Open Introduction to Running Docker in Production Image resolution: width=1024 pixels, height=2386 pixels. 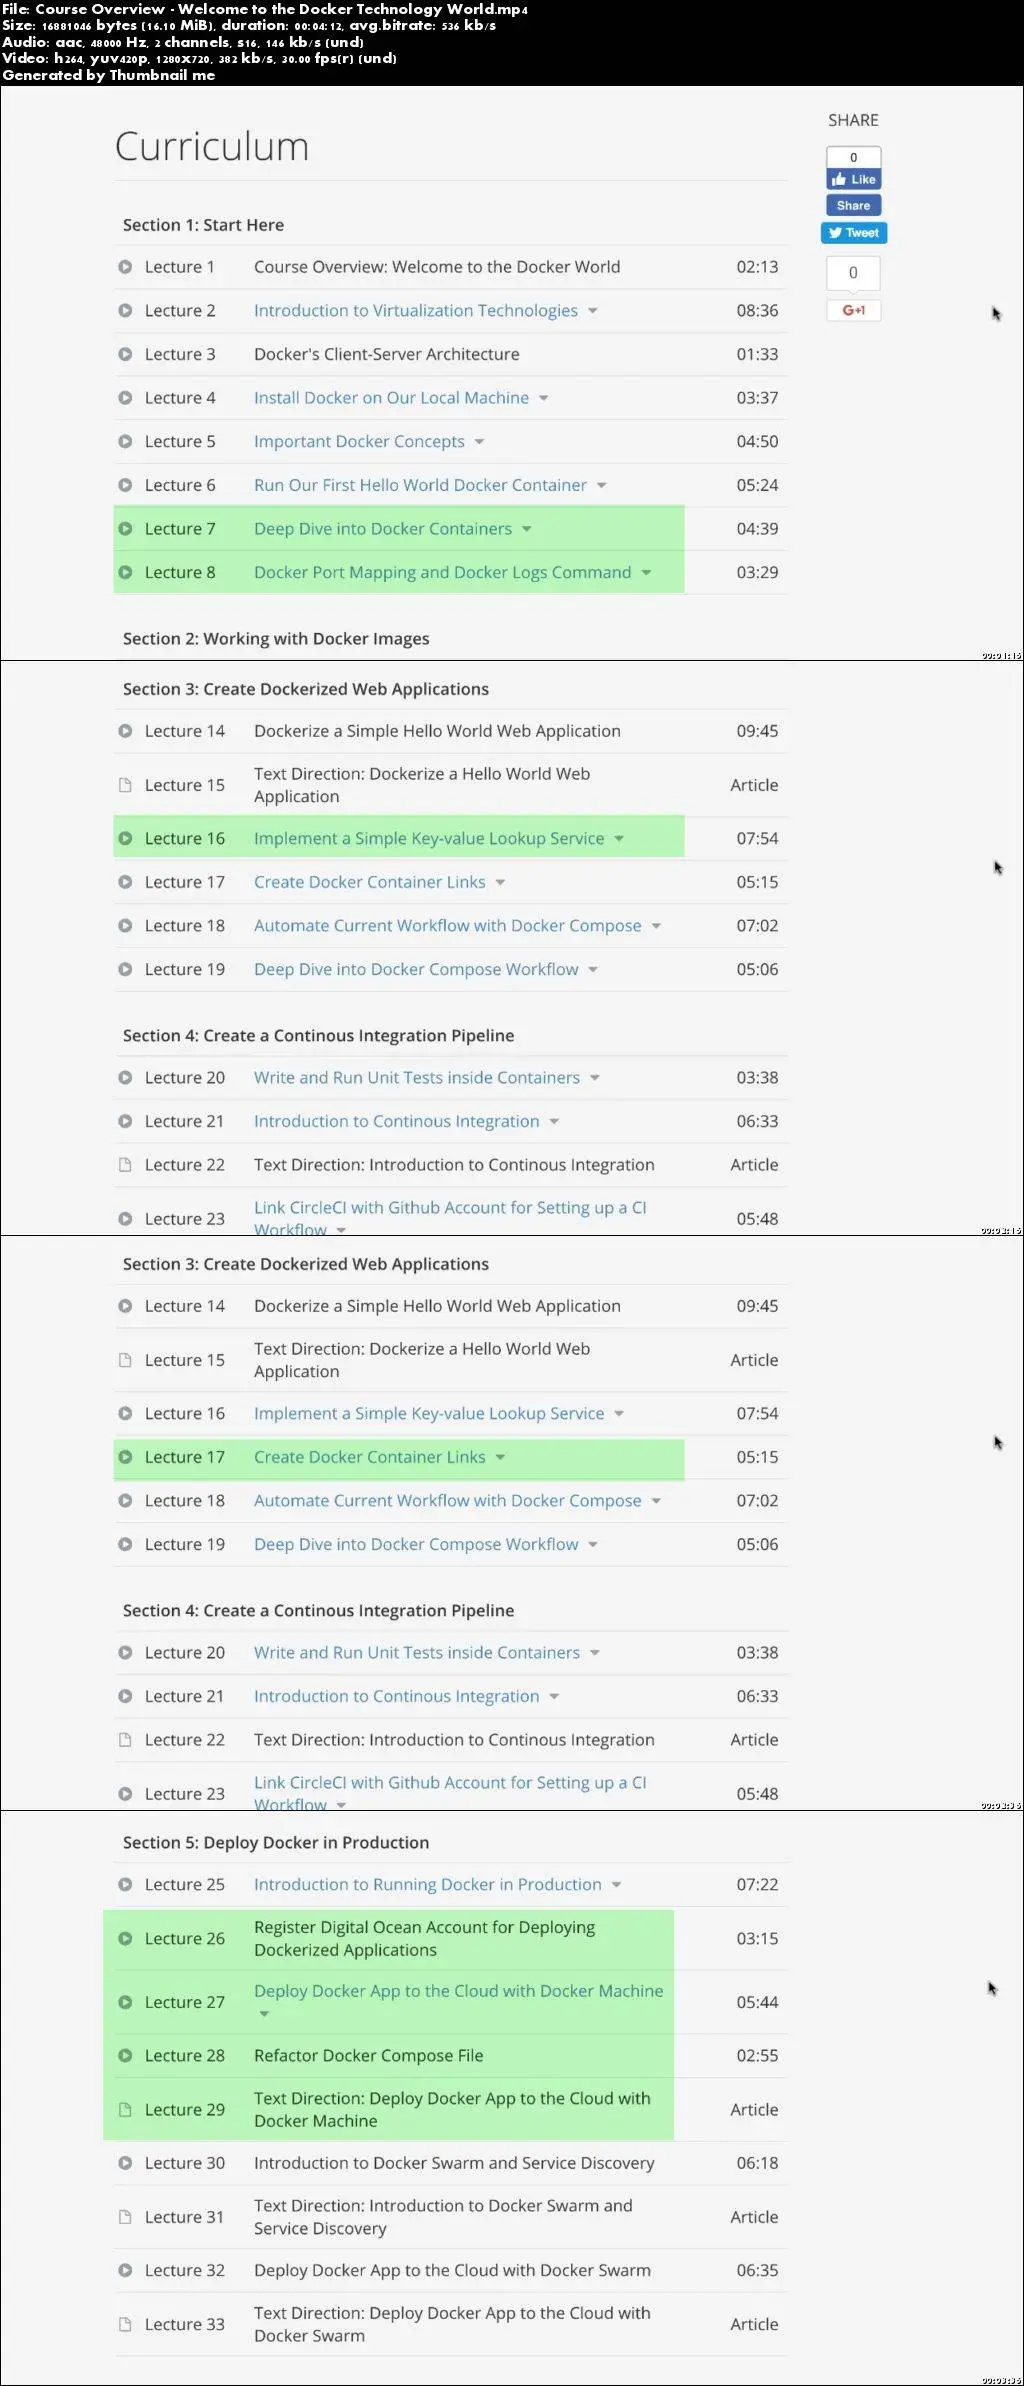click(x=428, y=1885)
